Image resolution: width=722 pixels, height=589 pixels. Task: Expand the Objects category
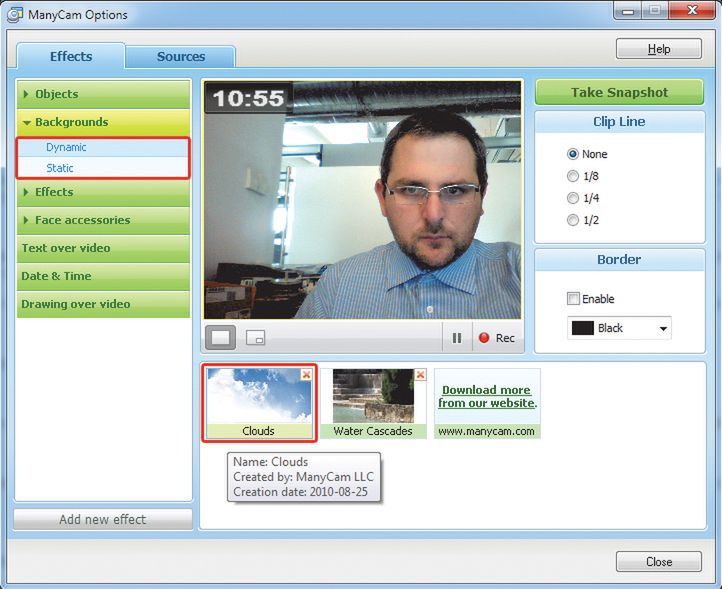pos(103,94)
